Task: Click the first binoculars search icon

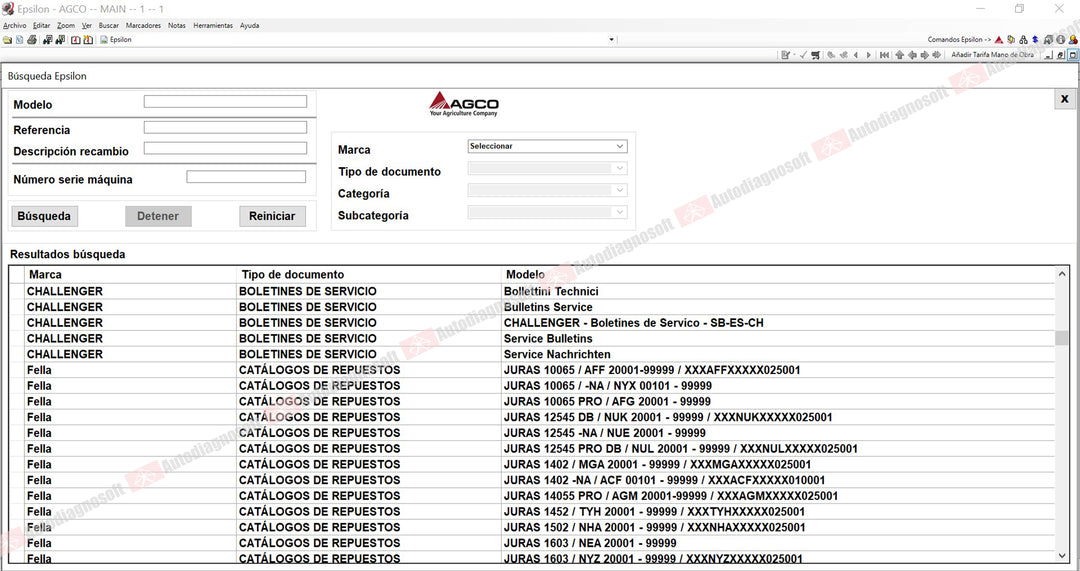Action: (48, 40)
